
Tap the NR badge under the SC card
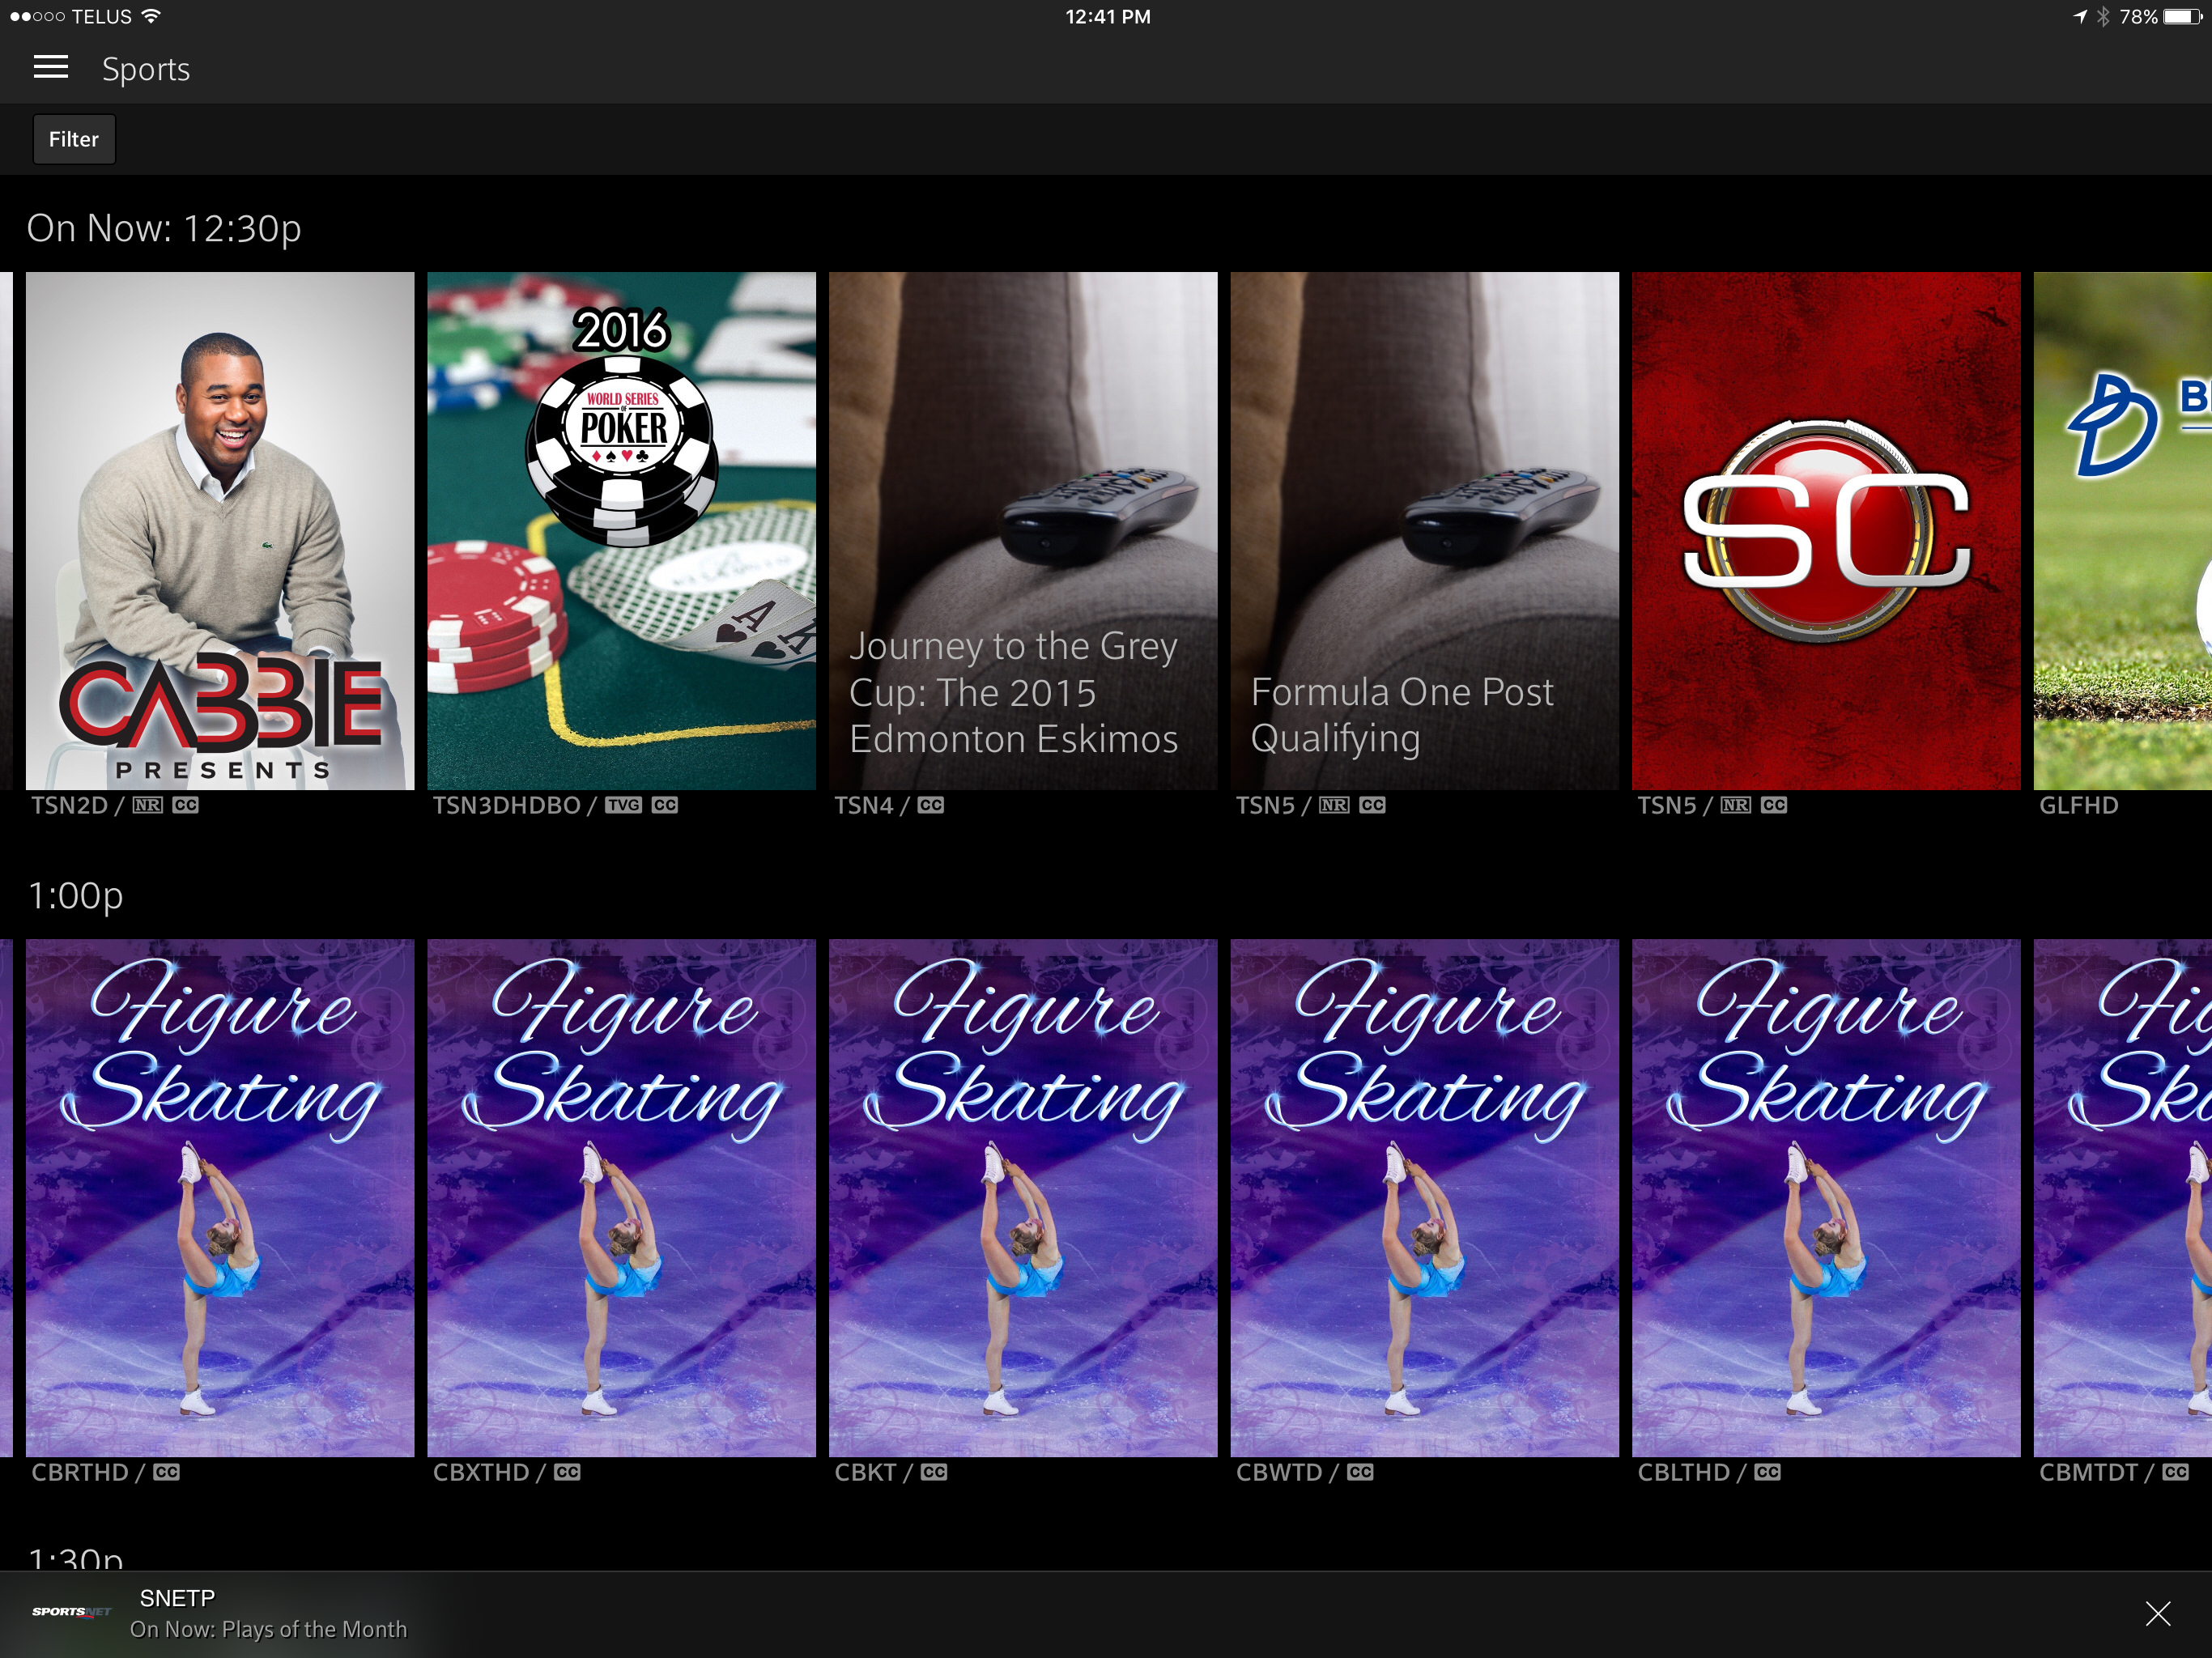coord(1736,805)
